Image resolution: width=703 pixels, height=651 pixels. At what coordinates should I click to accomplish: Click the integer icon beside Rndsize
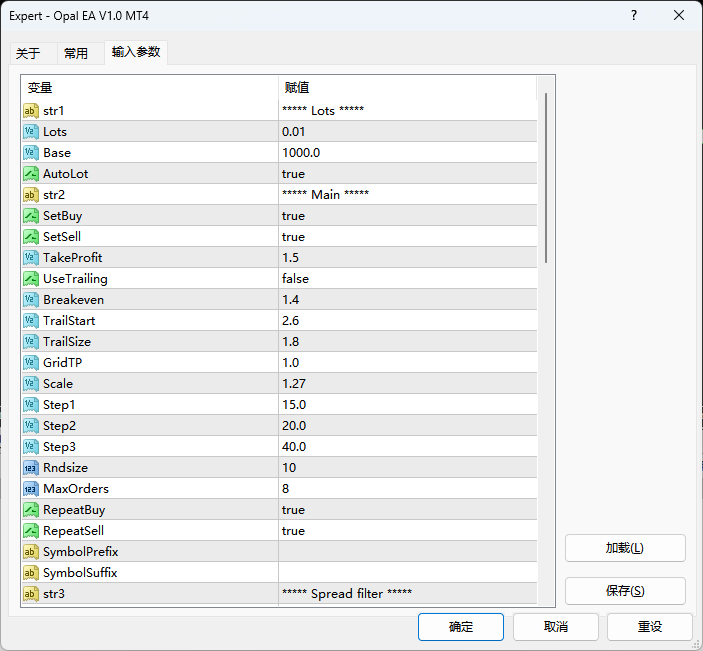point(31,468)
